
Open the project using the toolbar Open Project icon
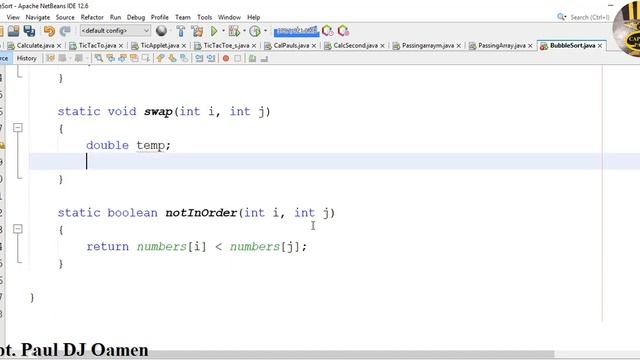(13, 31)
